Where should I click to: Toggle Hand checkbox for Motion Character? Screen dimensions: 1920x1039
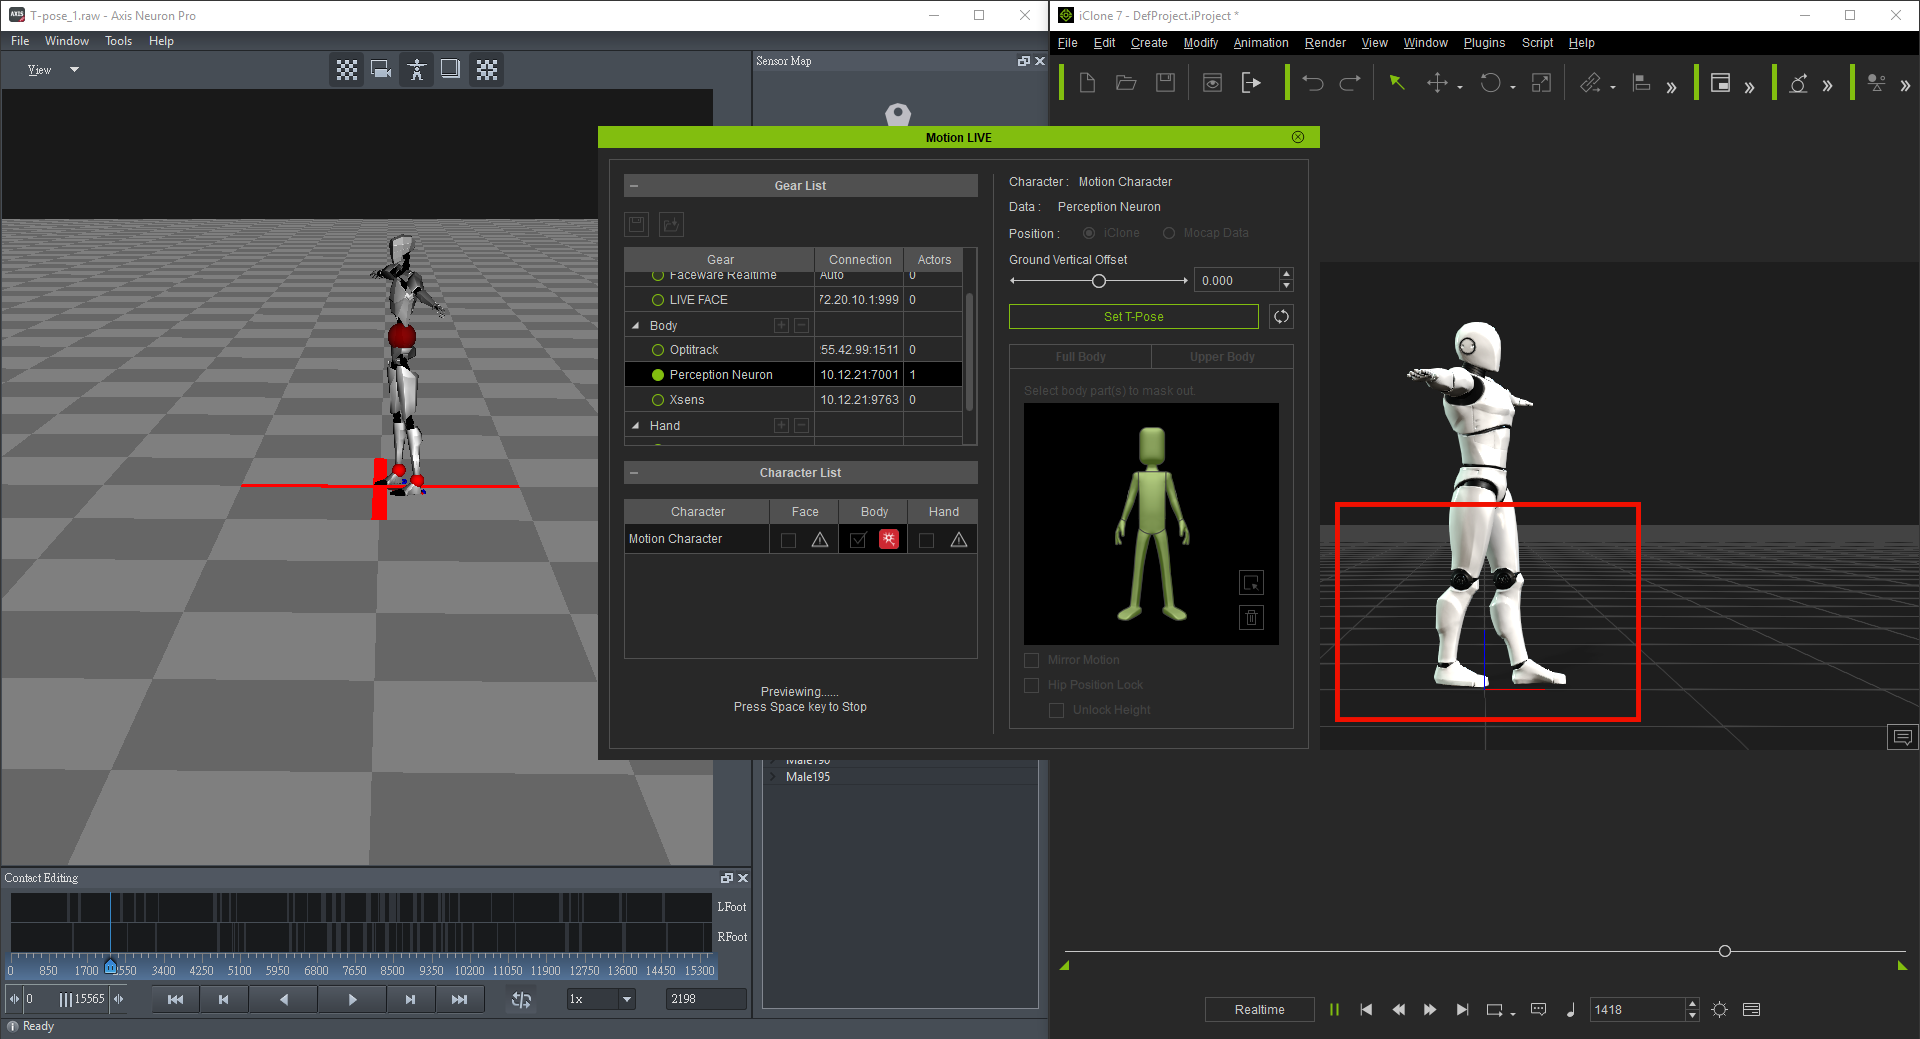pos(927,541)
